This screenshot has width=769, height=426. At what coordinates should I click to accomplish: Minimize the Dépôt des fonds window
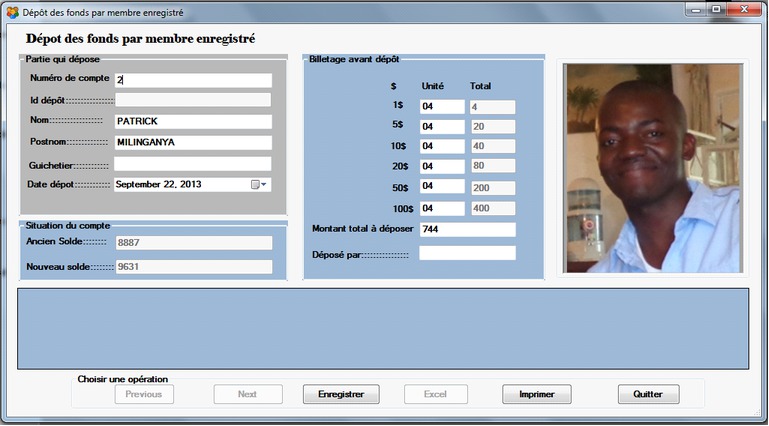pyautogui.click(x=695, y=10)
